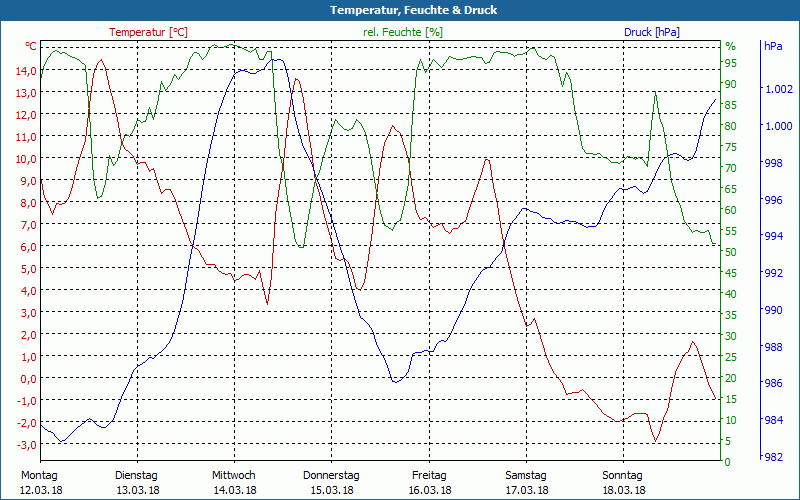Click the -3,0 tick on the temperature axis
Image resolution: width=800 pixels, height=500 pixels.
pyautogui.click(x=25, y=445)
